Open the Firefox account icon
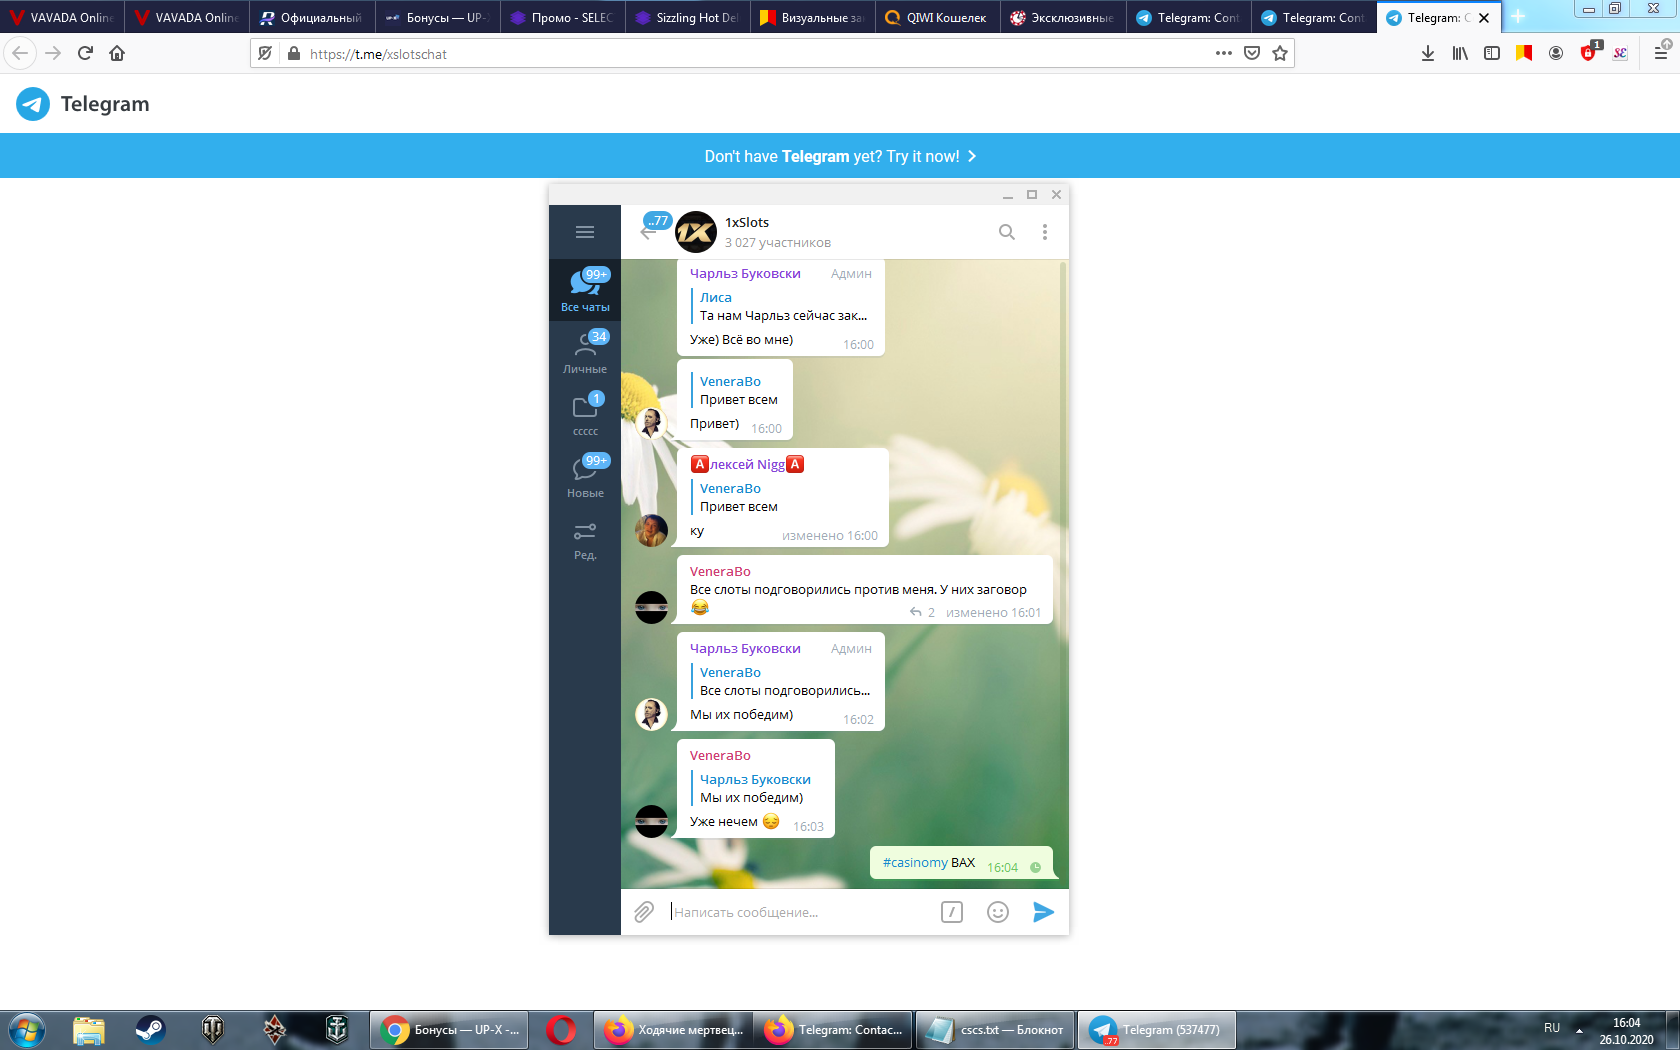The height and width of the screenshot is (1050, 1680). click(x=1556, y=53)
